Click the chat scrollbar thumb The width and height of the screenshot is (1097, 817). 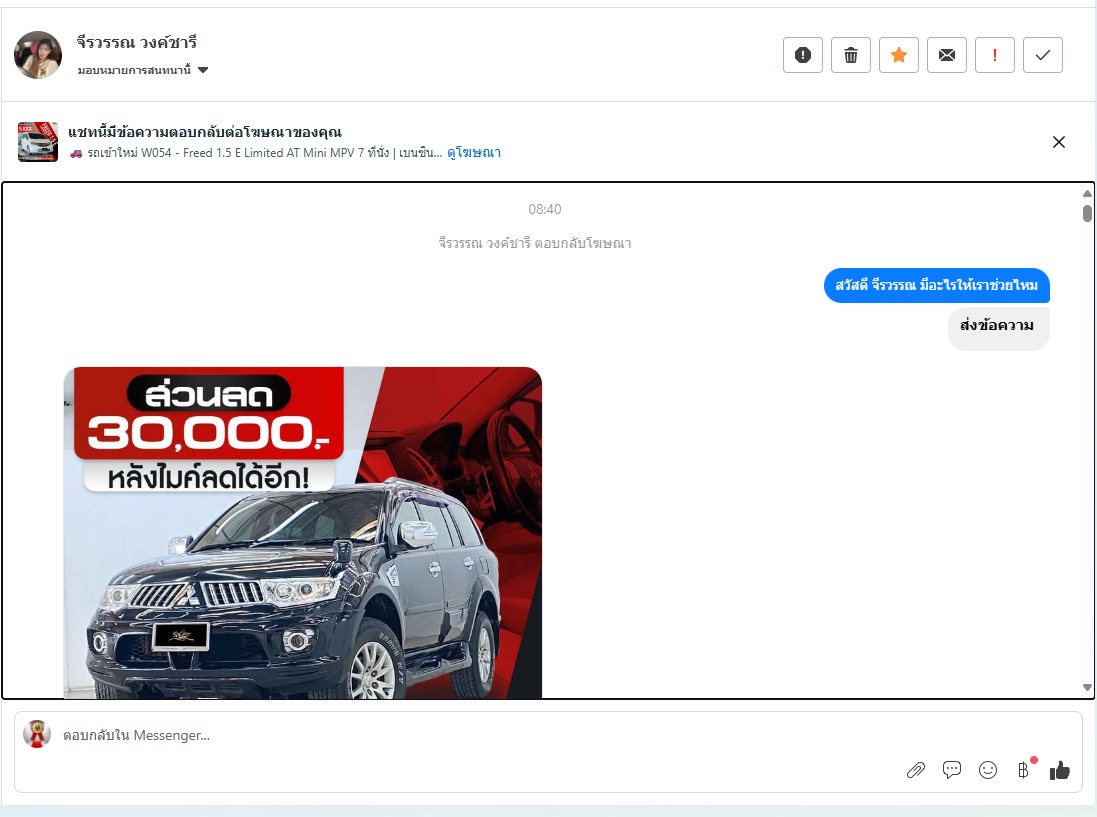pos(1087,213)
